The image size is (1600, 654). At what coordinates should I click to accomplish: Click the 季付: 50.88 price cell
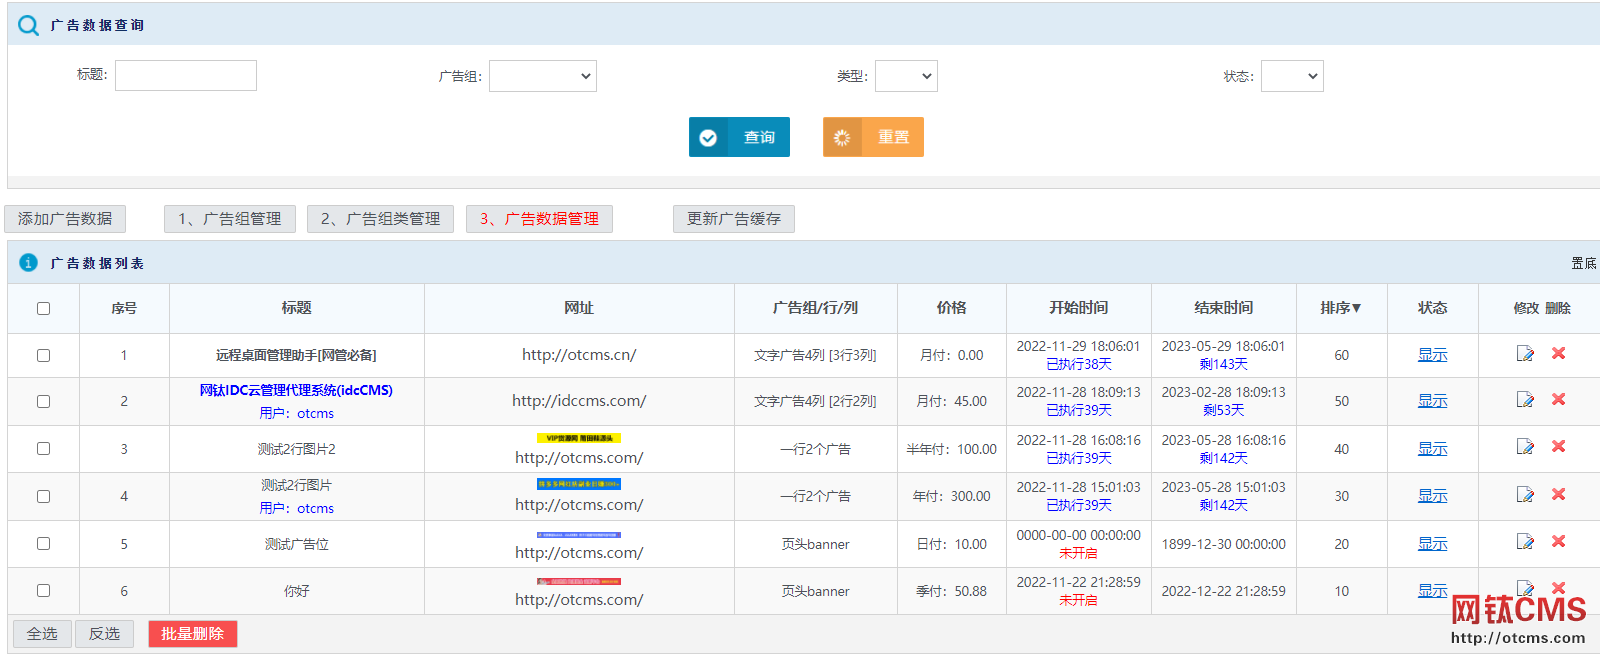pyautogui.click(x=952, y=591)
